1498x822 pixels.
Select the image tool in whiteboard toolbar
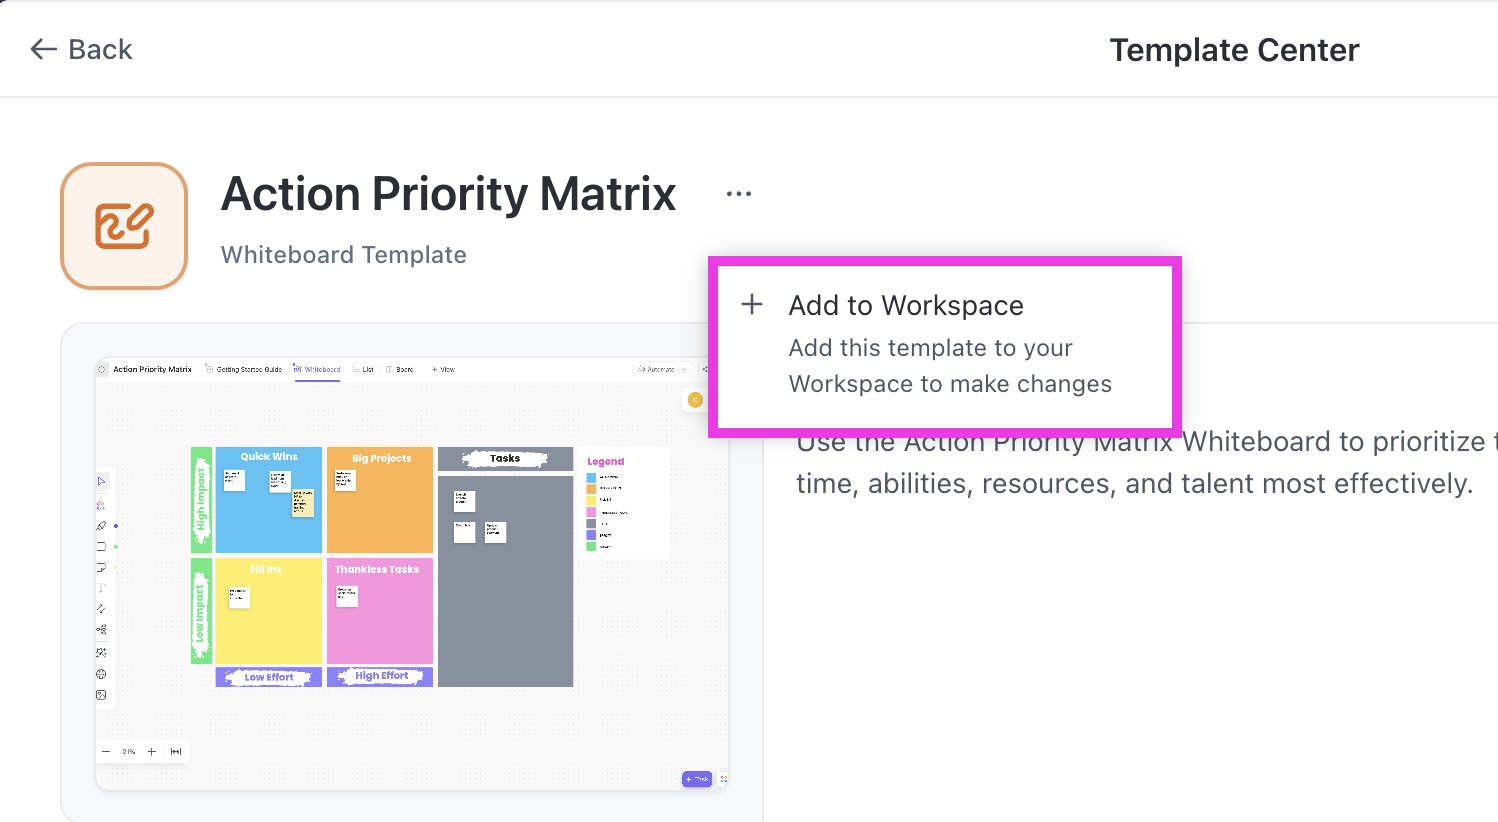[x=101, y=695]
